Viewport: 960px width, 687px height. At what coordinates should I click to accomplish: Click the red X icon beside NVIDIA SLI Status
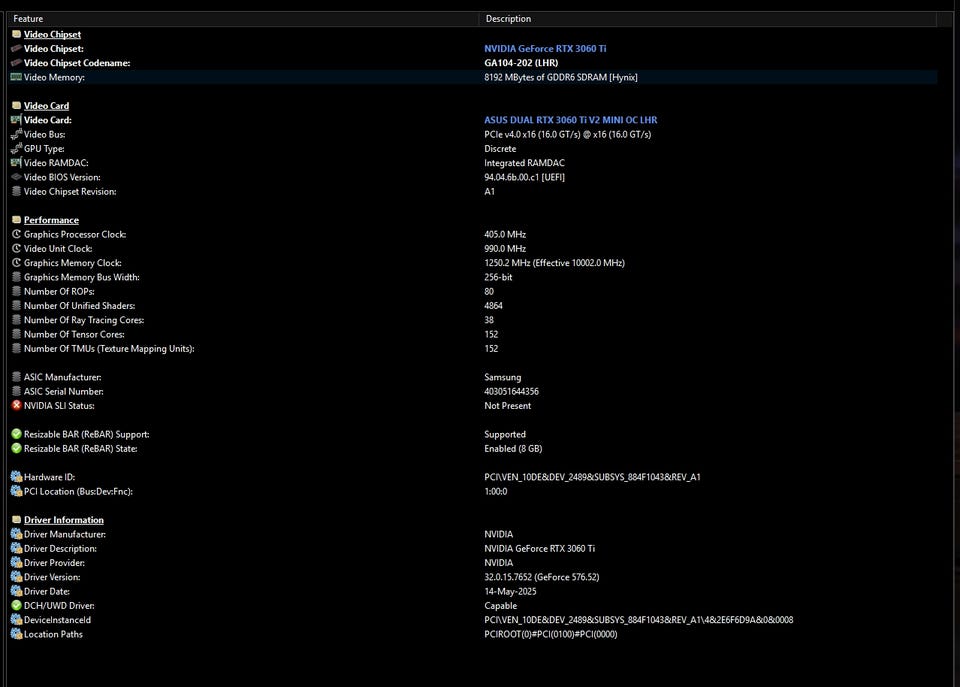pyautogui.click(x=17, y=405)
